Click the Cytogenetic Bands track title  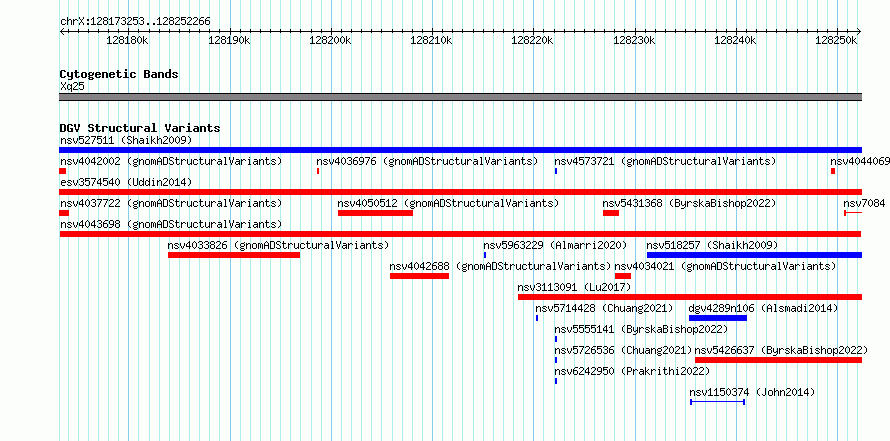point(119,74)
